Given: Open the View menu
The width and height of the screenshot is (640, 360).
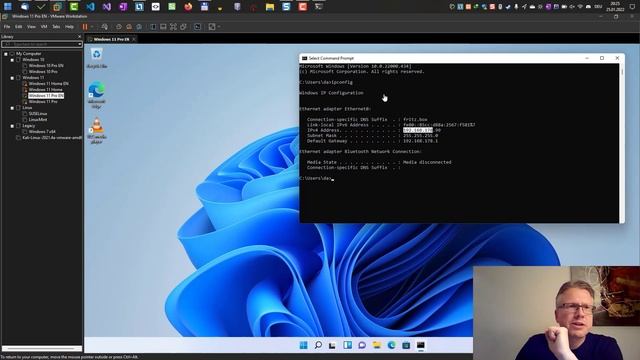Looking at the screenshot, I should point(31,27).
